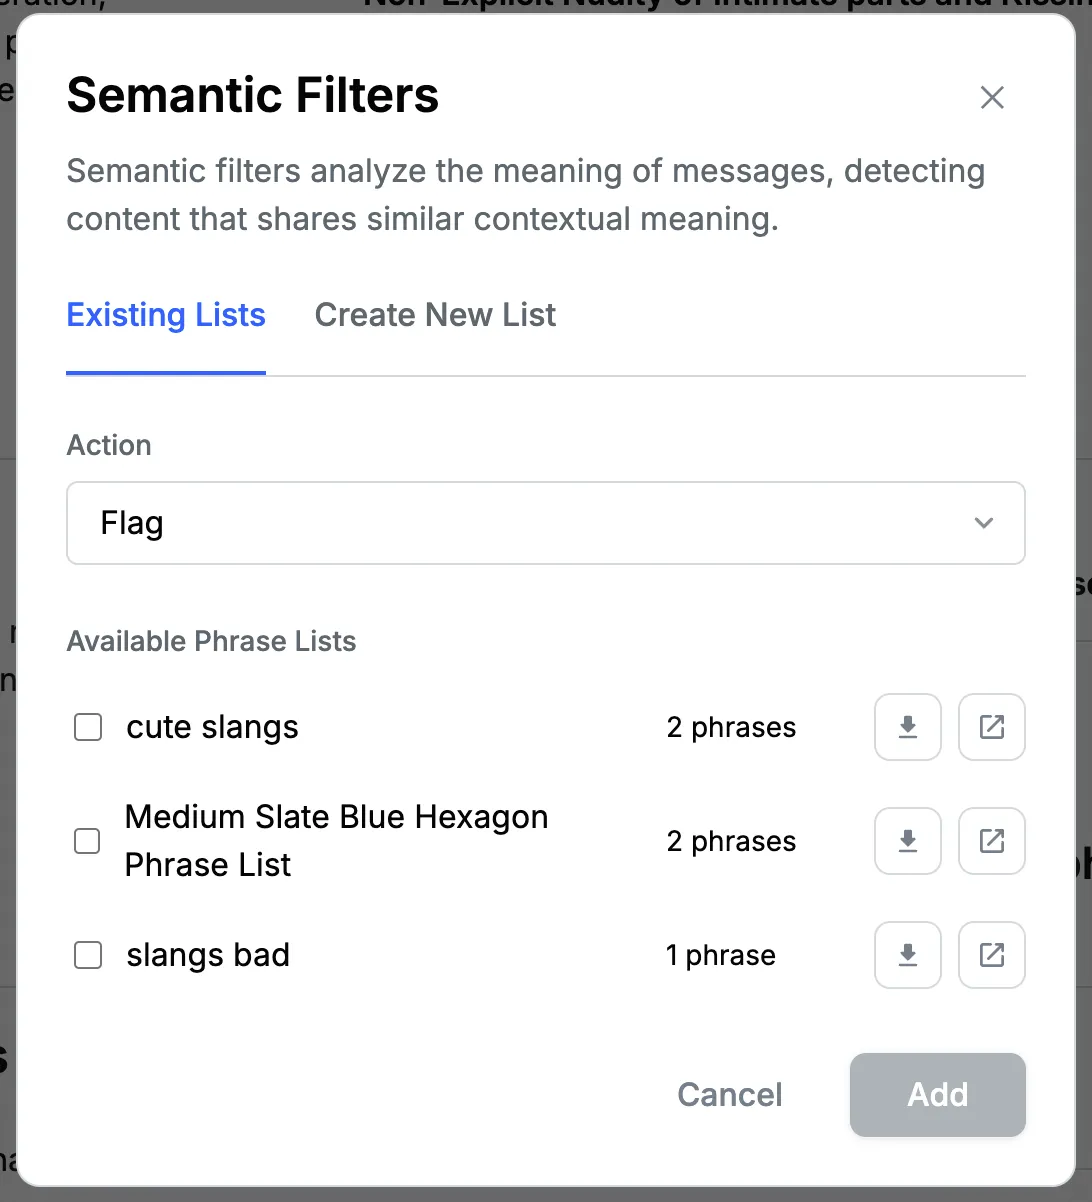Select the Existing Lists tab

[x=166, y=315]
